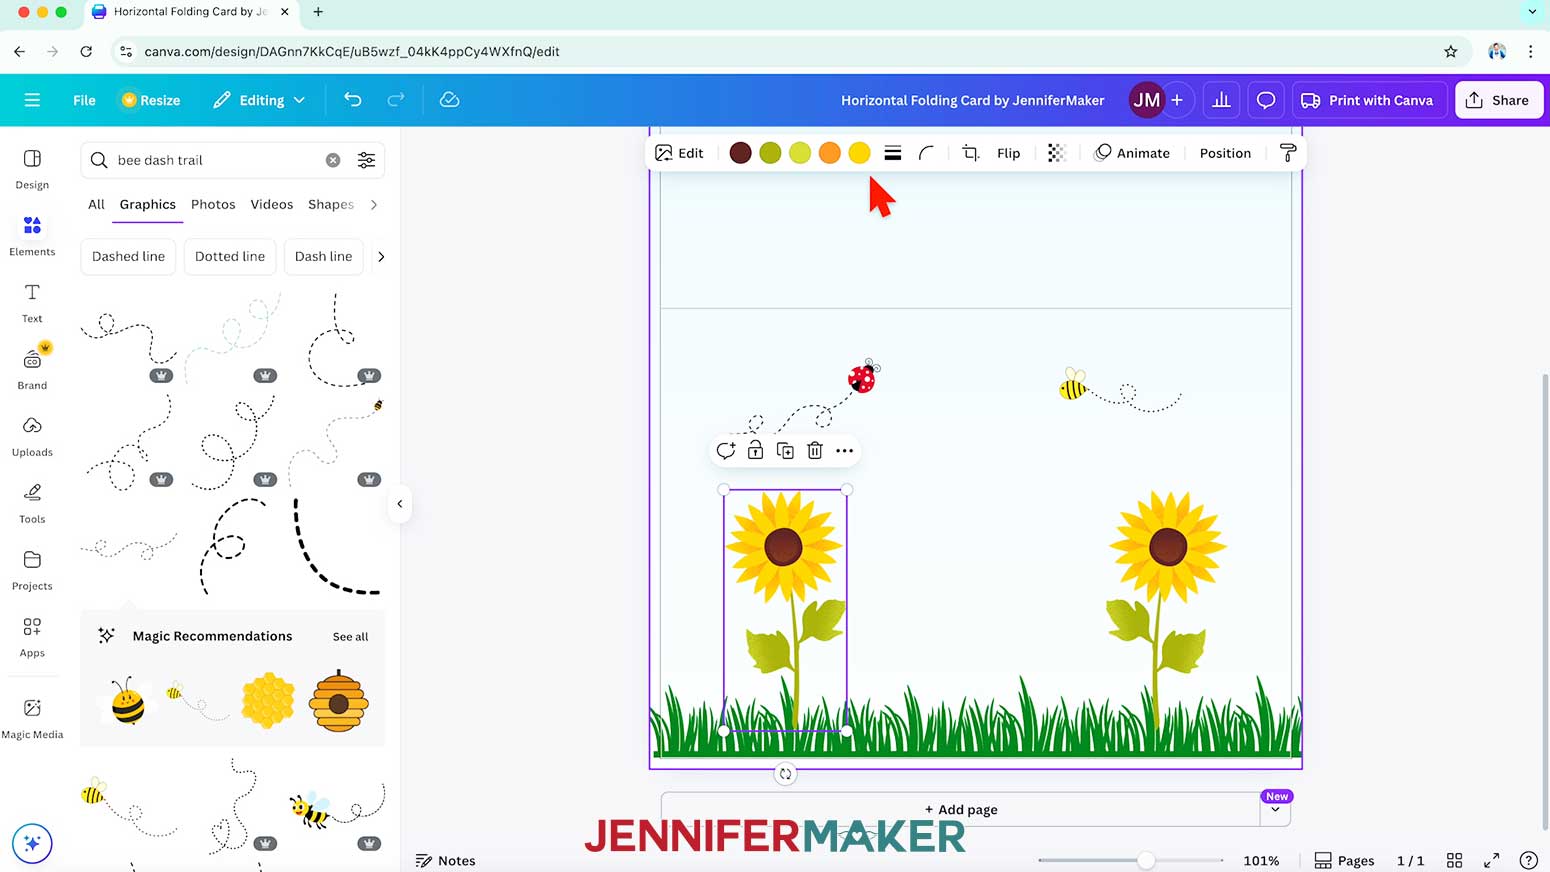The width and height of the screenshot is (1550, 872).
Task: Rotate the element using the rotate handle
Action: coord(786,774)
